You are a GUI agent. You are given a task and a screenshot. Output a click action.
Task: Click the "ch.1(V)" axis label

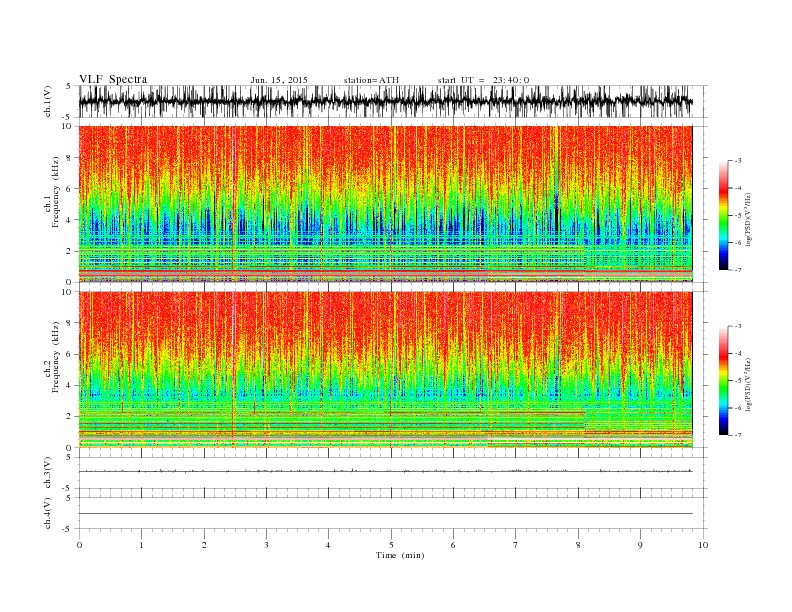pyautogui.click(x=48, y=102)
